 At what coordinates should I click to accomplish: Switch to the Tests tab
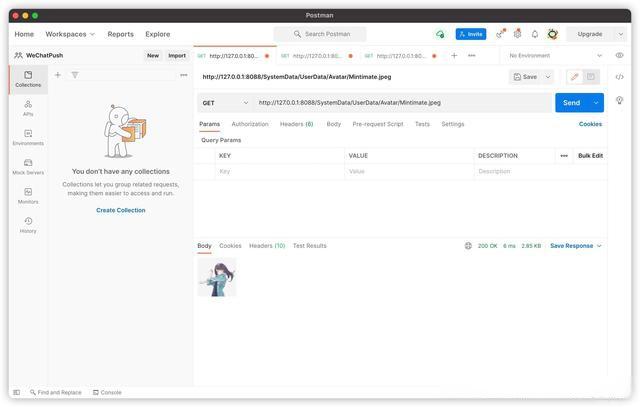pyautogui.click(x=422, y=124)
